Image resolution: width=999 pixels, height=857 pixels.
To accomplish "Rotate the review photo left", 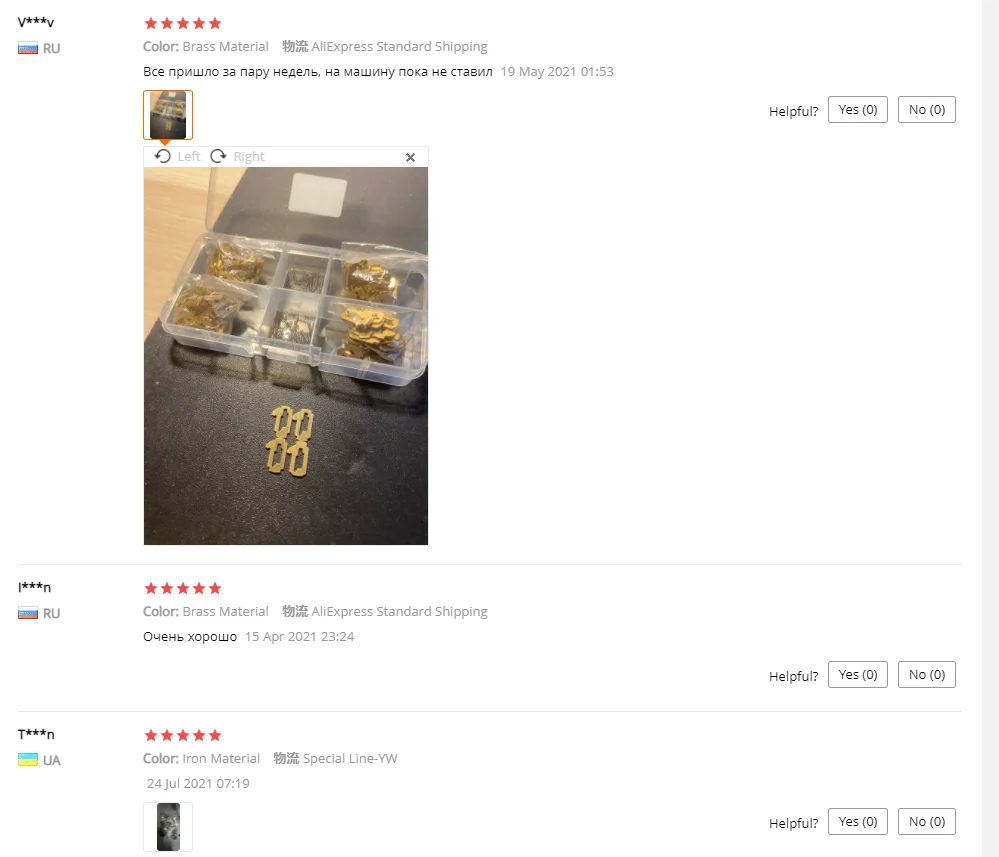I will click(x=178, y=157).
